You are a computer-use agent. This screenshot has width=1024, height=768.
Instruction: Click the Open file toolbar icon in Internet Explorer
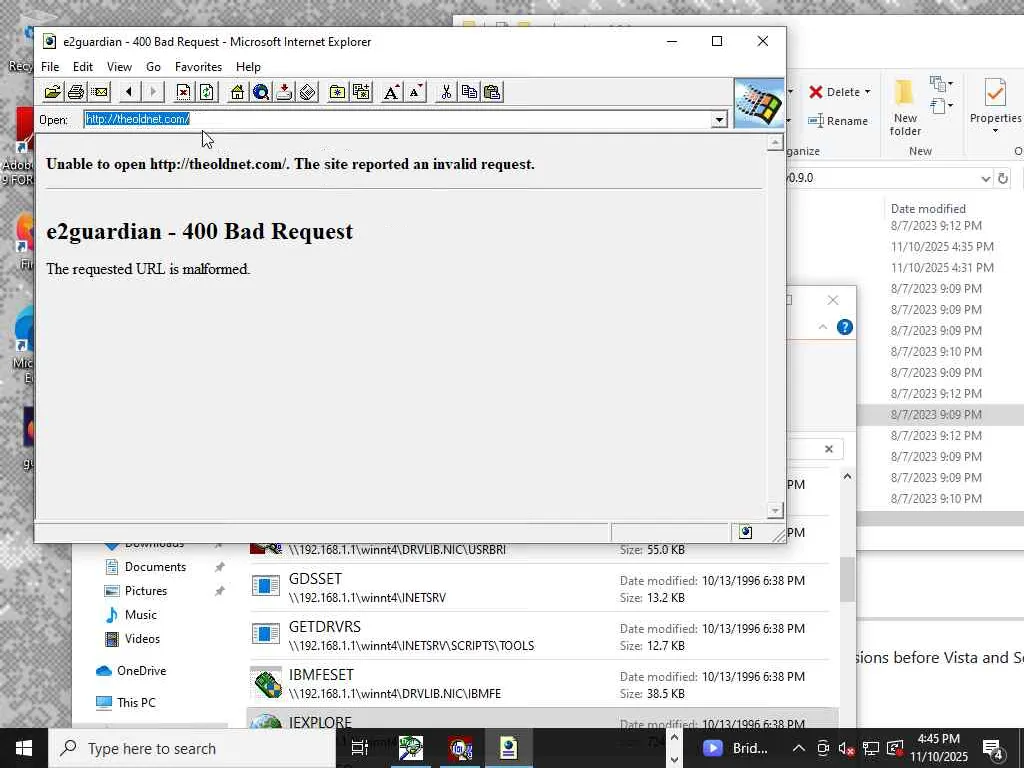point(53,92)
